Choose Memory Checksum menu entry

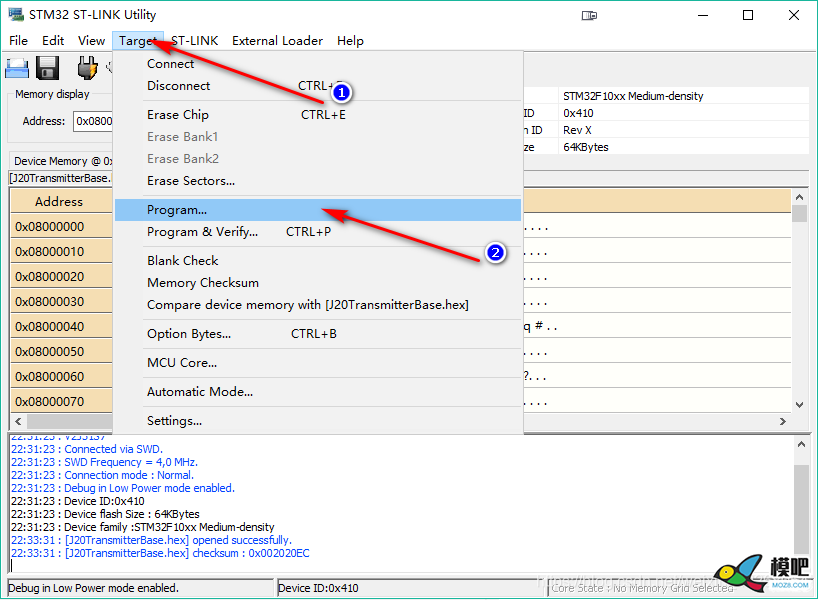coord(318,283)
